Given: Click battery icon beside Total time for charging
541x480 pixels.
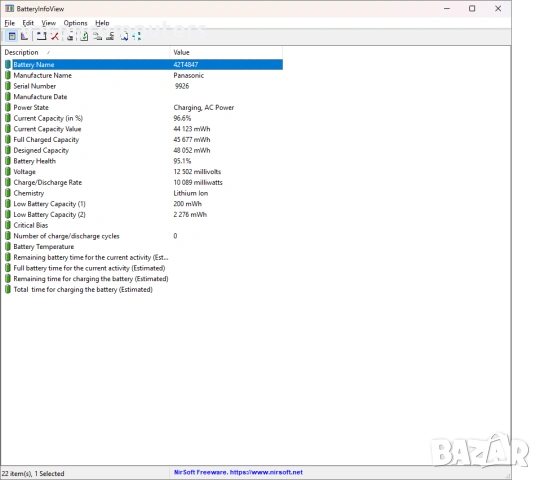Looking at the screenshot, I should click(x=8, y=289).
